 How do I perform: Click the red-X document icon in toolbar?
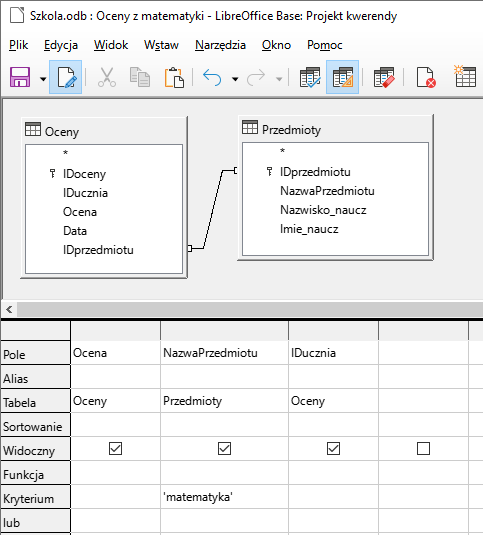[426, 77]
